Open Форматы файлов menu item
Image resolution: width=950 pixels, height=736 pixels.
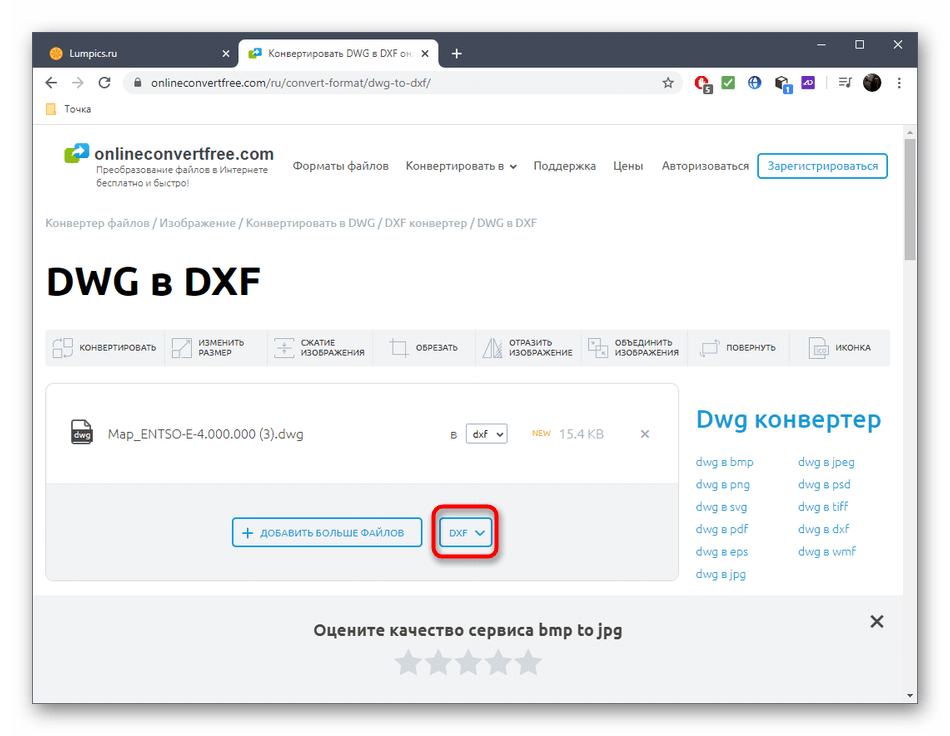point(340,166)
